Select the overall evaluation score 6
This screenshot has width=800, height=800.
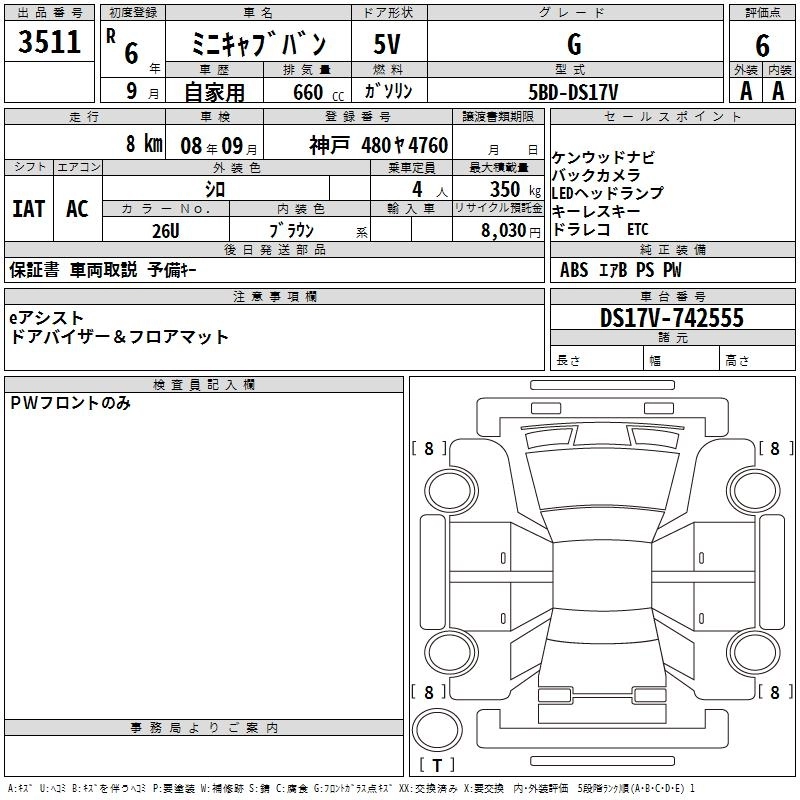(x=762, y=45)
